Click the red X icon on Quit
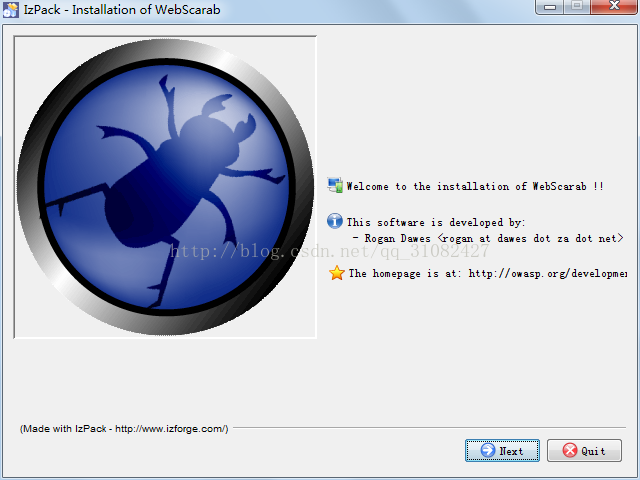The height and width of the screenshot is (480, 640). [x=570, y=450]
